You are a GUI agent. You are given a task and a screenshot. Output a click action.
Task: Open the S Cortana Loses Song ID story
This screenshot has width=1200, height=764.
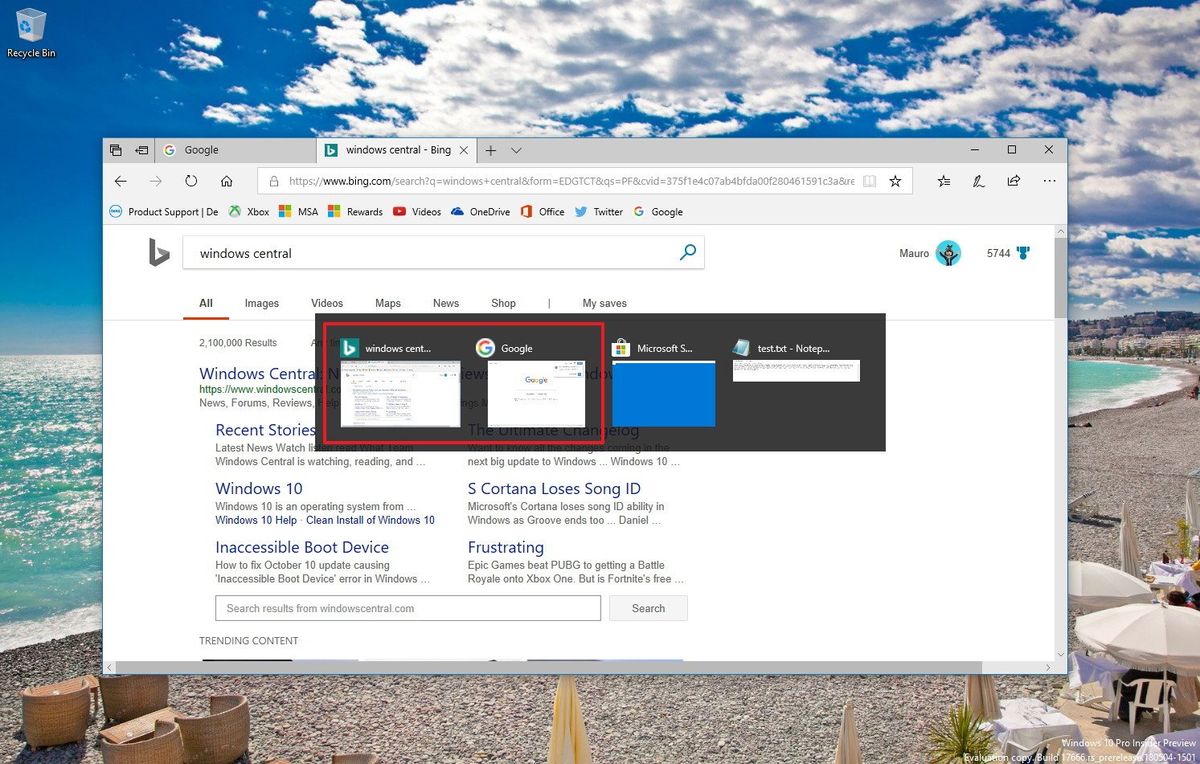[554, 489]
